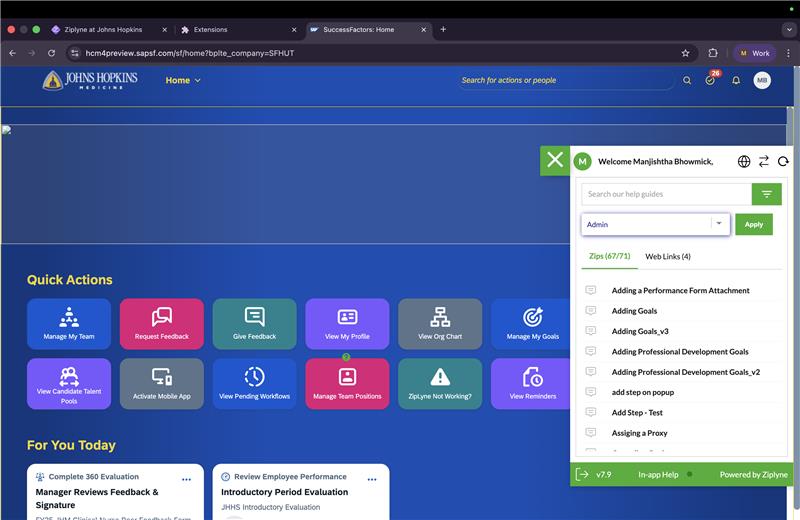Open the Adding Goals_v3 guide
Screen dimensions: 800x520
[x=640, y=331]
